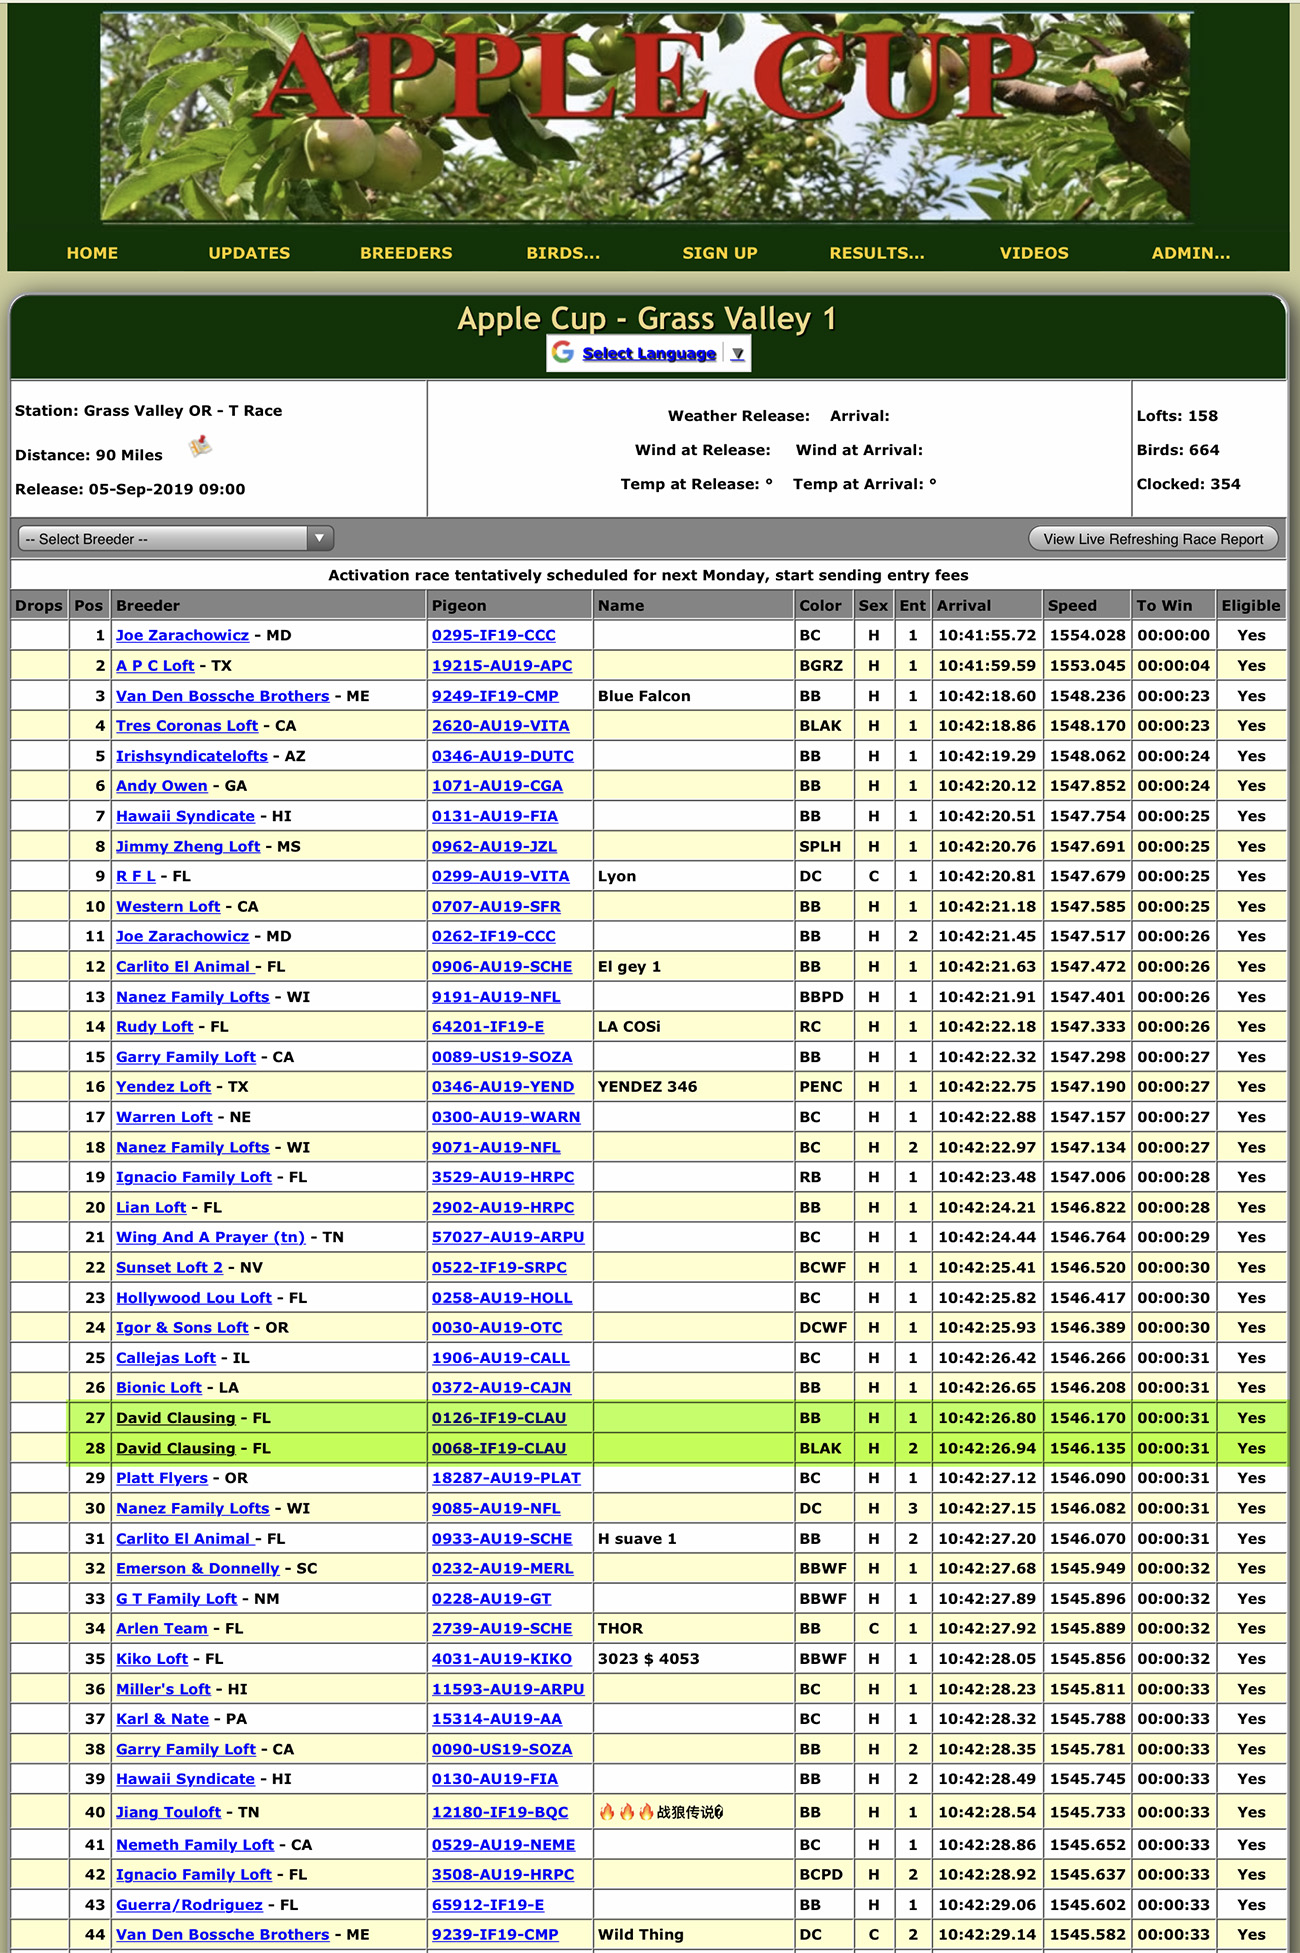This screenshot has height=1953, width=1300.
Task: Open Irishsyndicatelofts breeder link
Action: [192, 756]
